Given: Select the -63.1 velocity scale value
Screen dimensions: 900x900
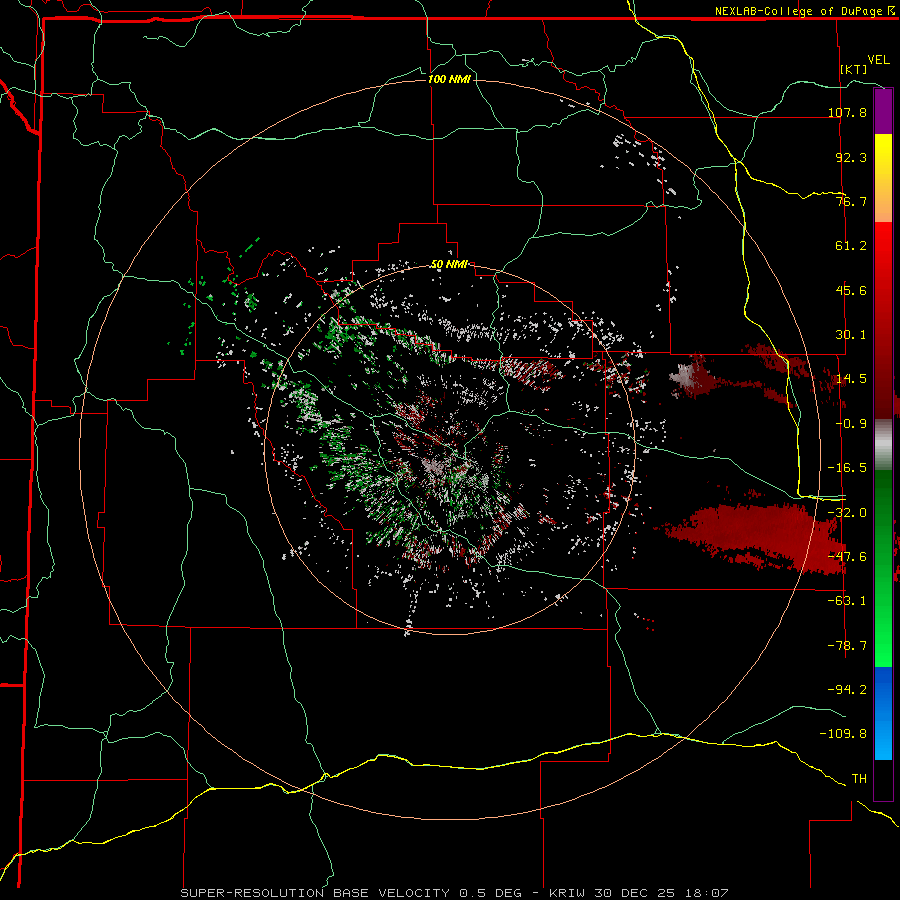Looking at the screenshot, I should (847, 601).
